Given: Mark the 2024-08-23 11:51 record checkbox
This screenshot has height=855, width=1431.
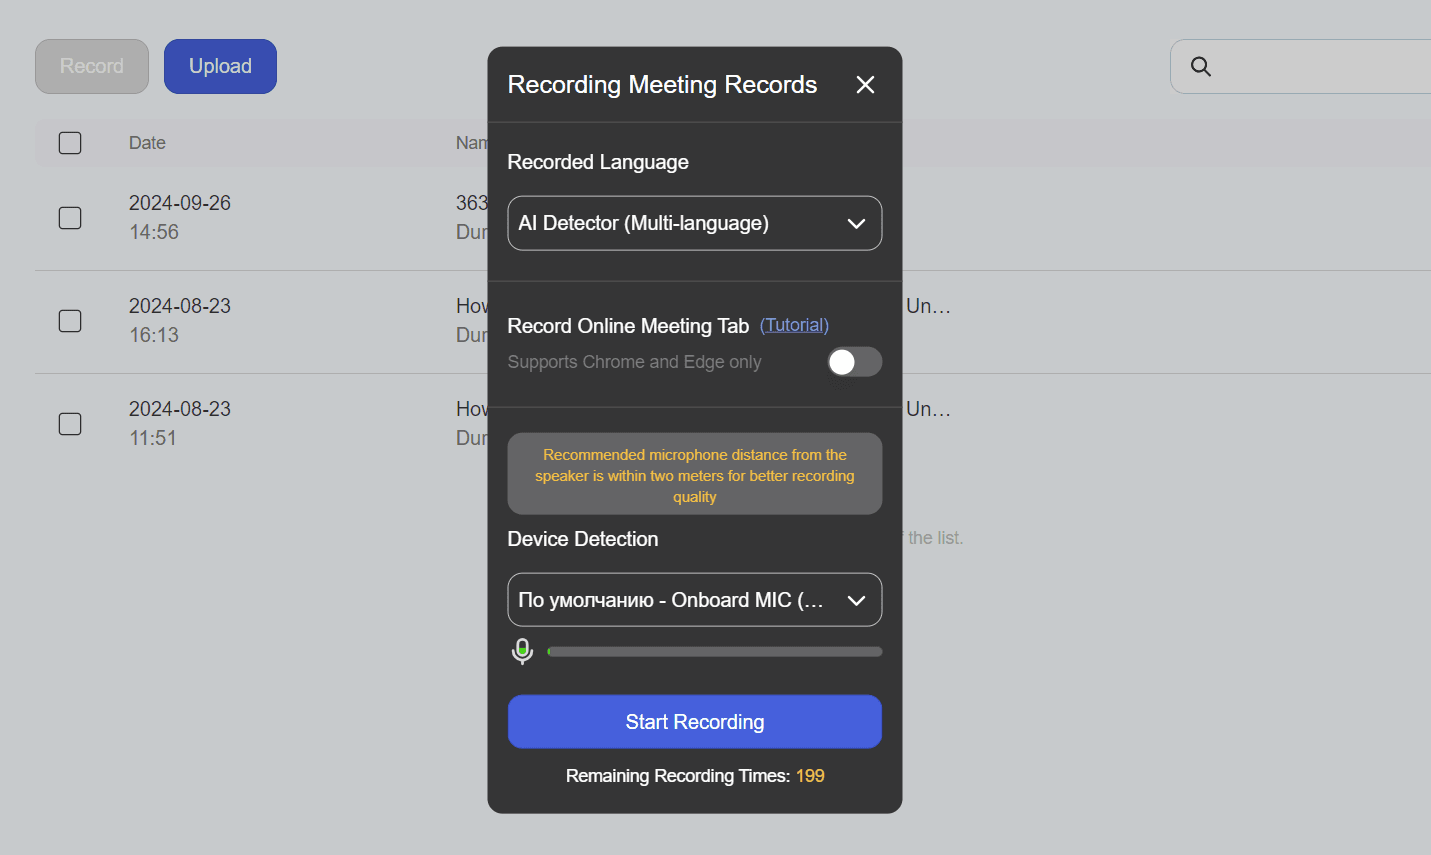Looking at the screenshot, I should pyautogui.click(x=70, y=424).
